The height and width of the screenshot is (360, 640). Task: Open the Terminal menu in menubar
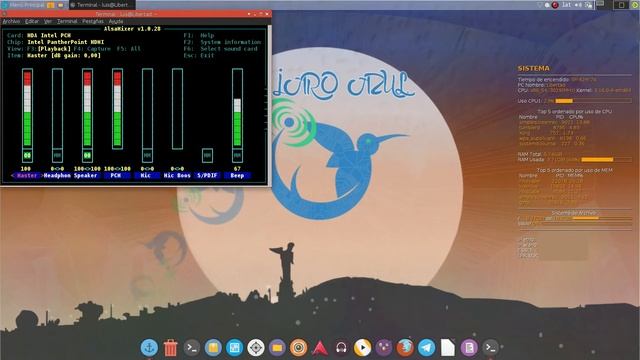tap(67, 21)
